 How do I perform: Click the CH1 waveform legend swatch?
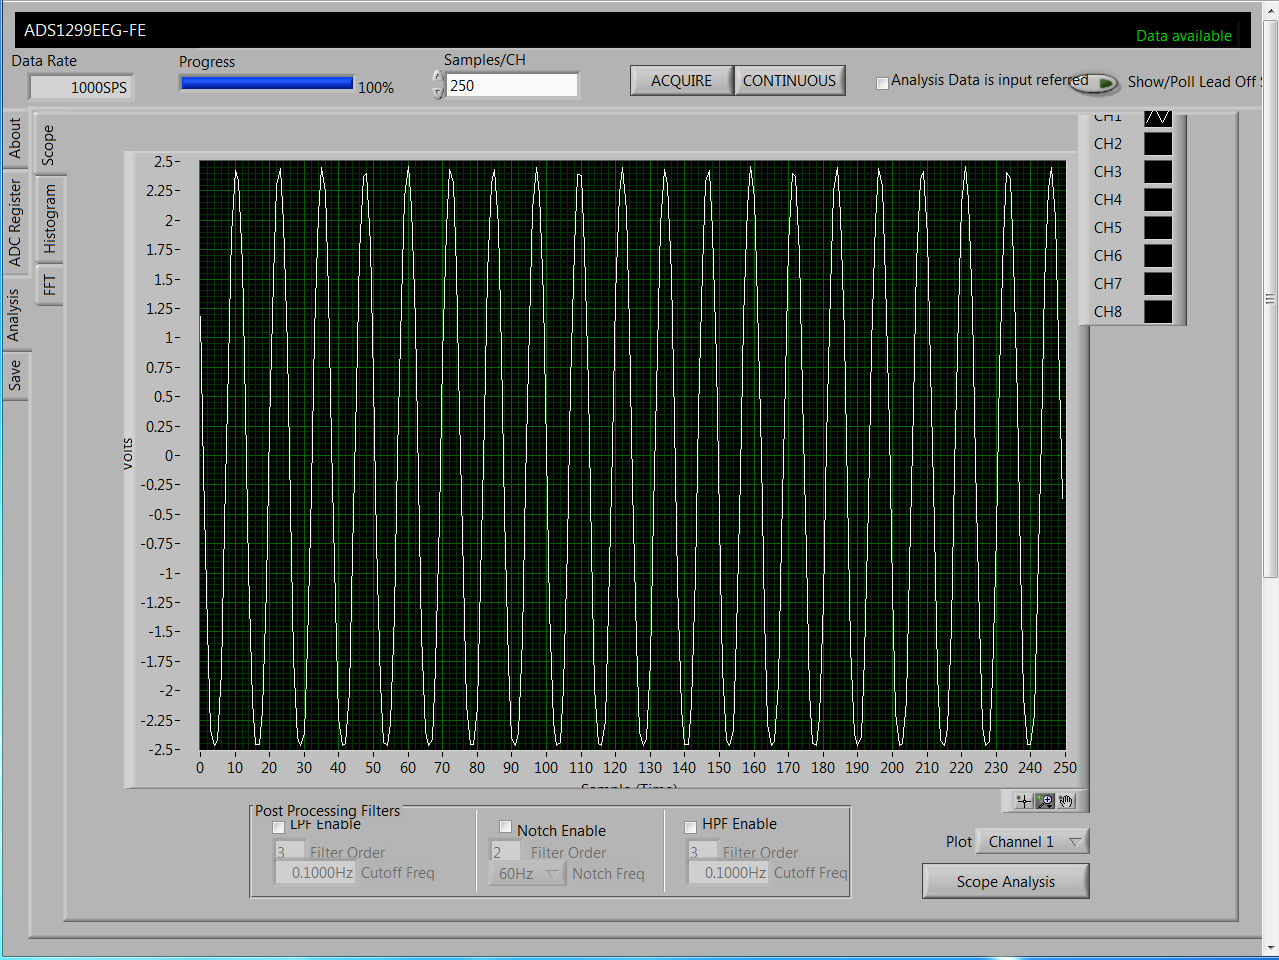1157,118
